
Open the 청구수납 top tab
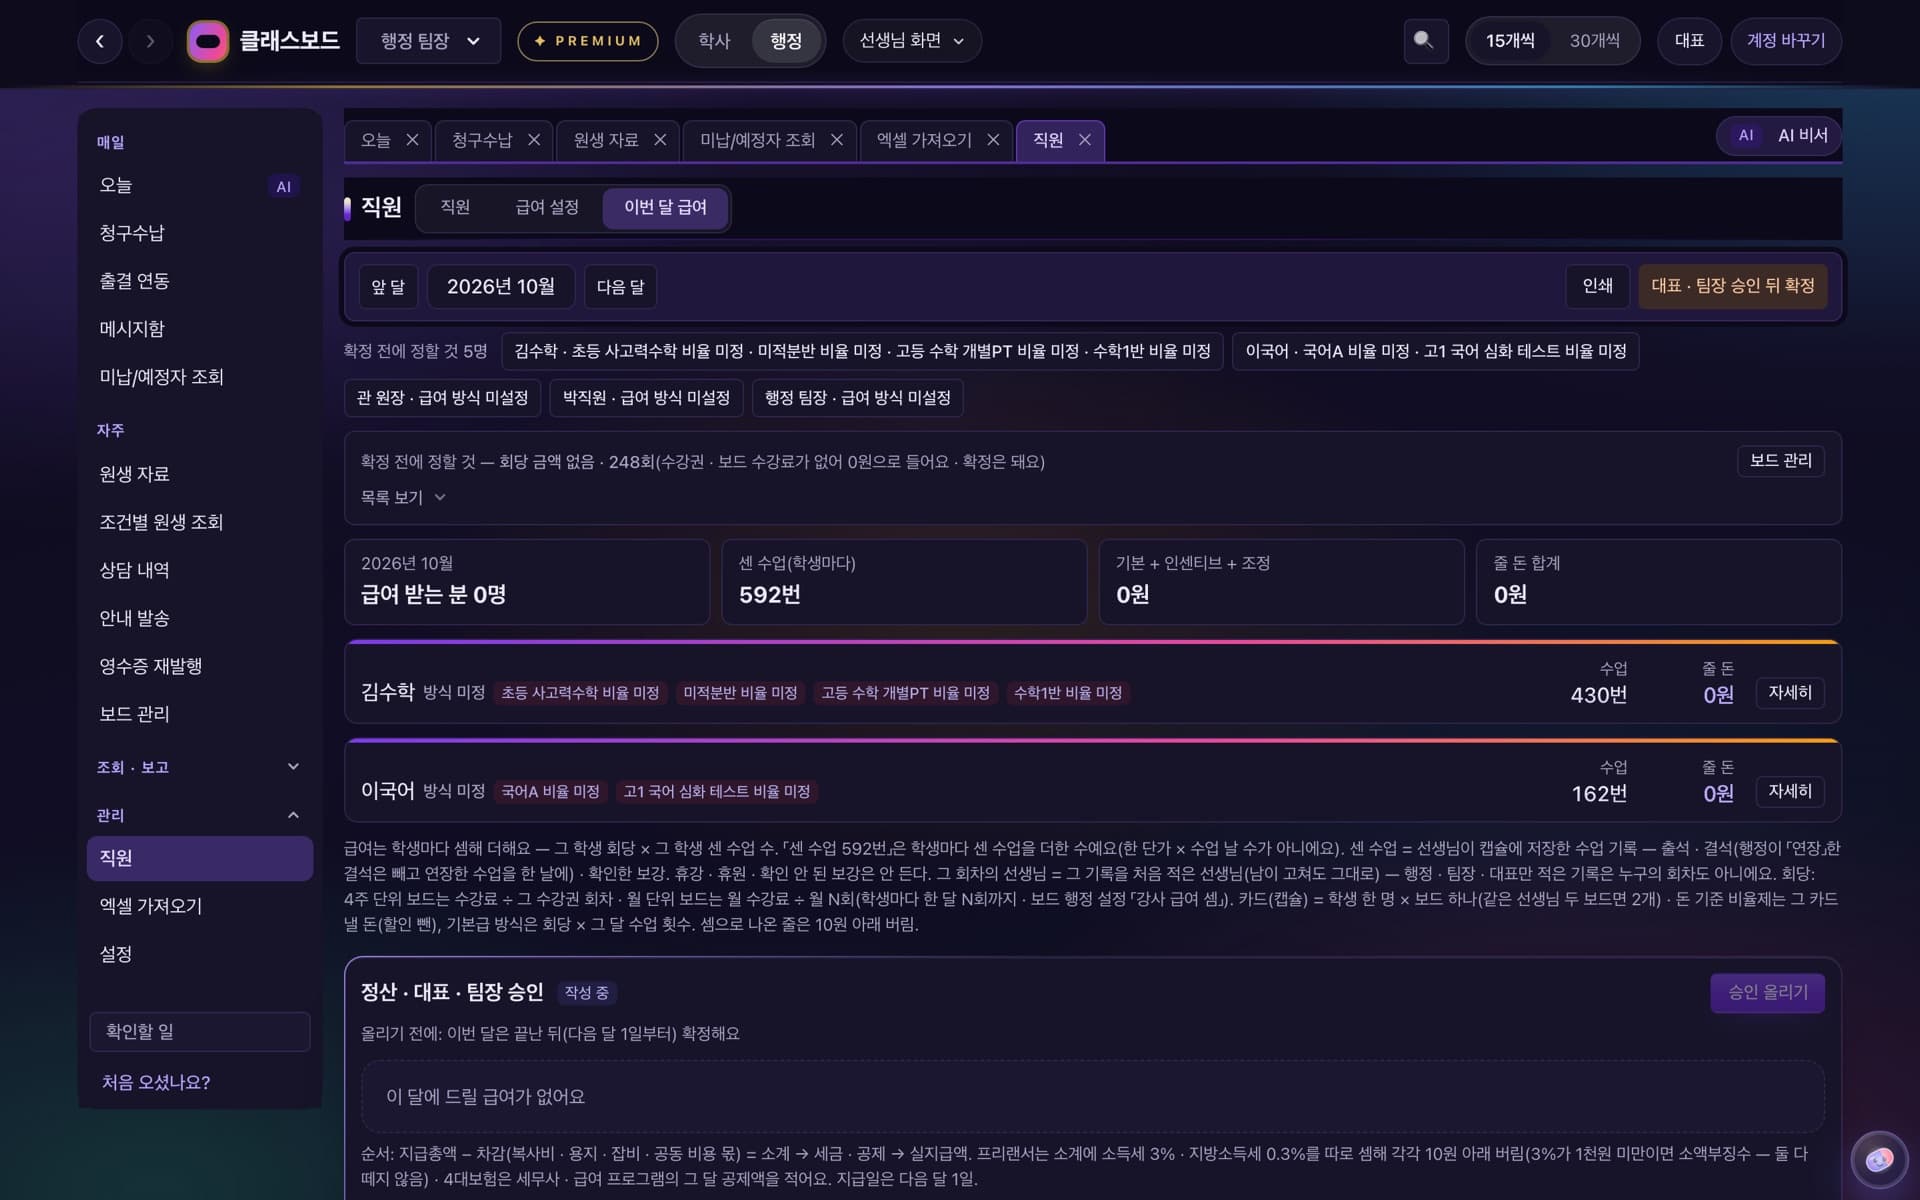481,140
